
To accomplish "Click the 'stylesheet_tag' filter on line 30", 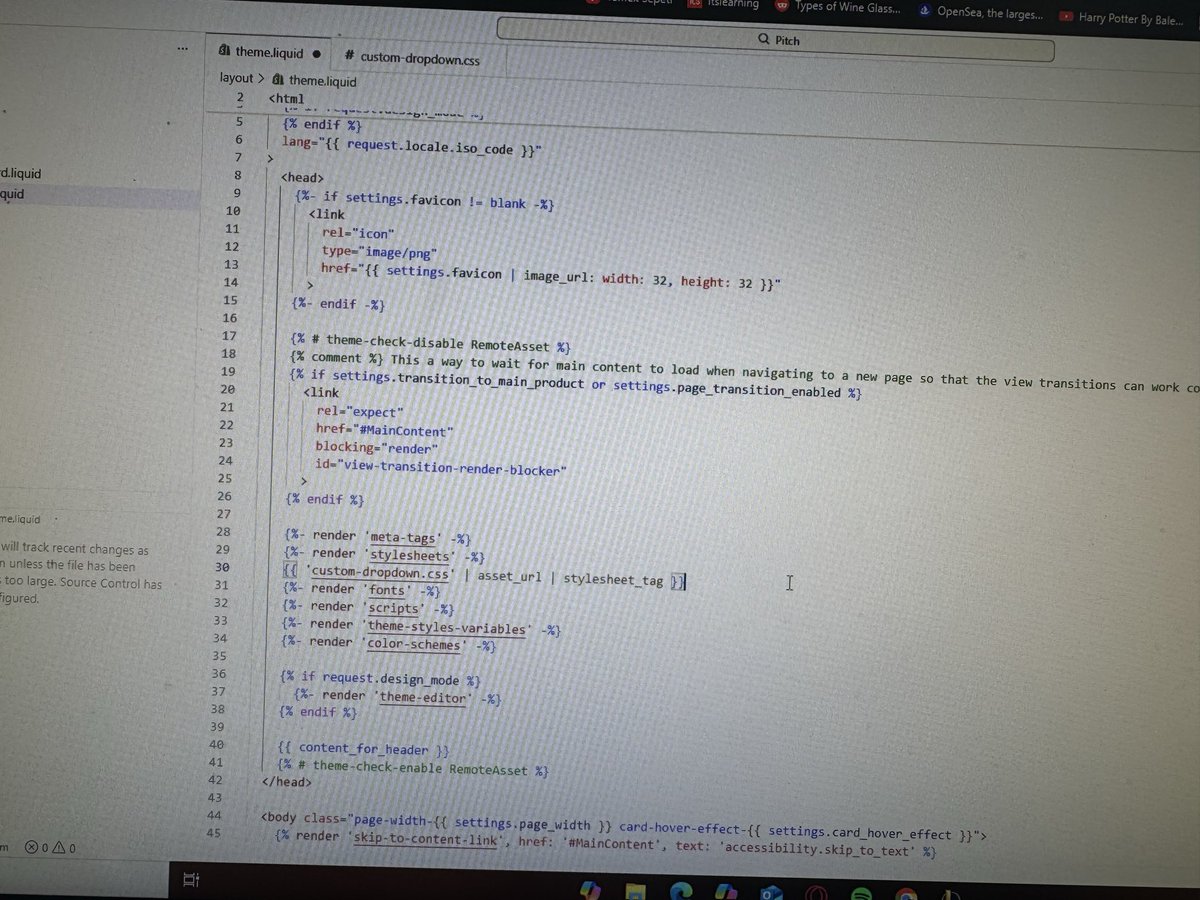I will coord(613,579).
